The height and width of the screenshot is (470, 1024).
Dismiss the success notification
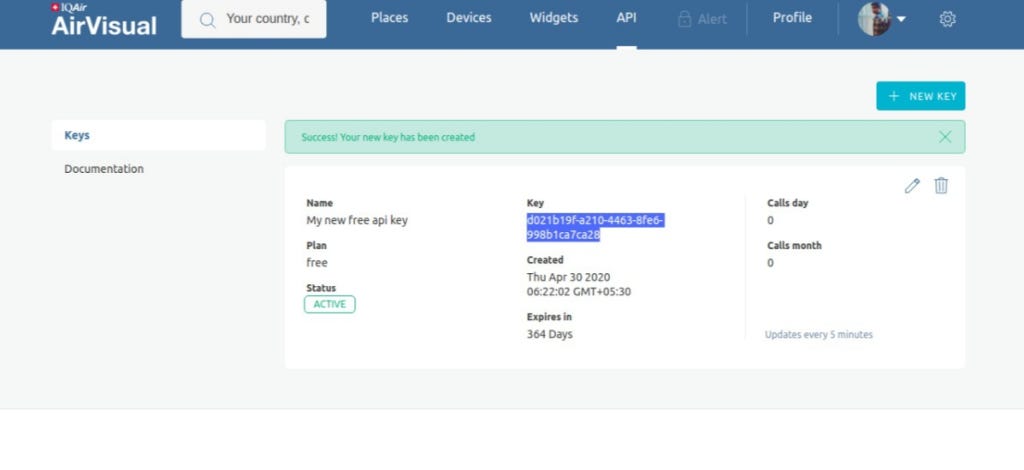click(945, 136)
